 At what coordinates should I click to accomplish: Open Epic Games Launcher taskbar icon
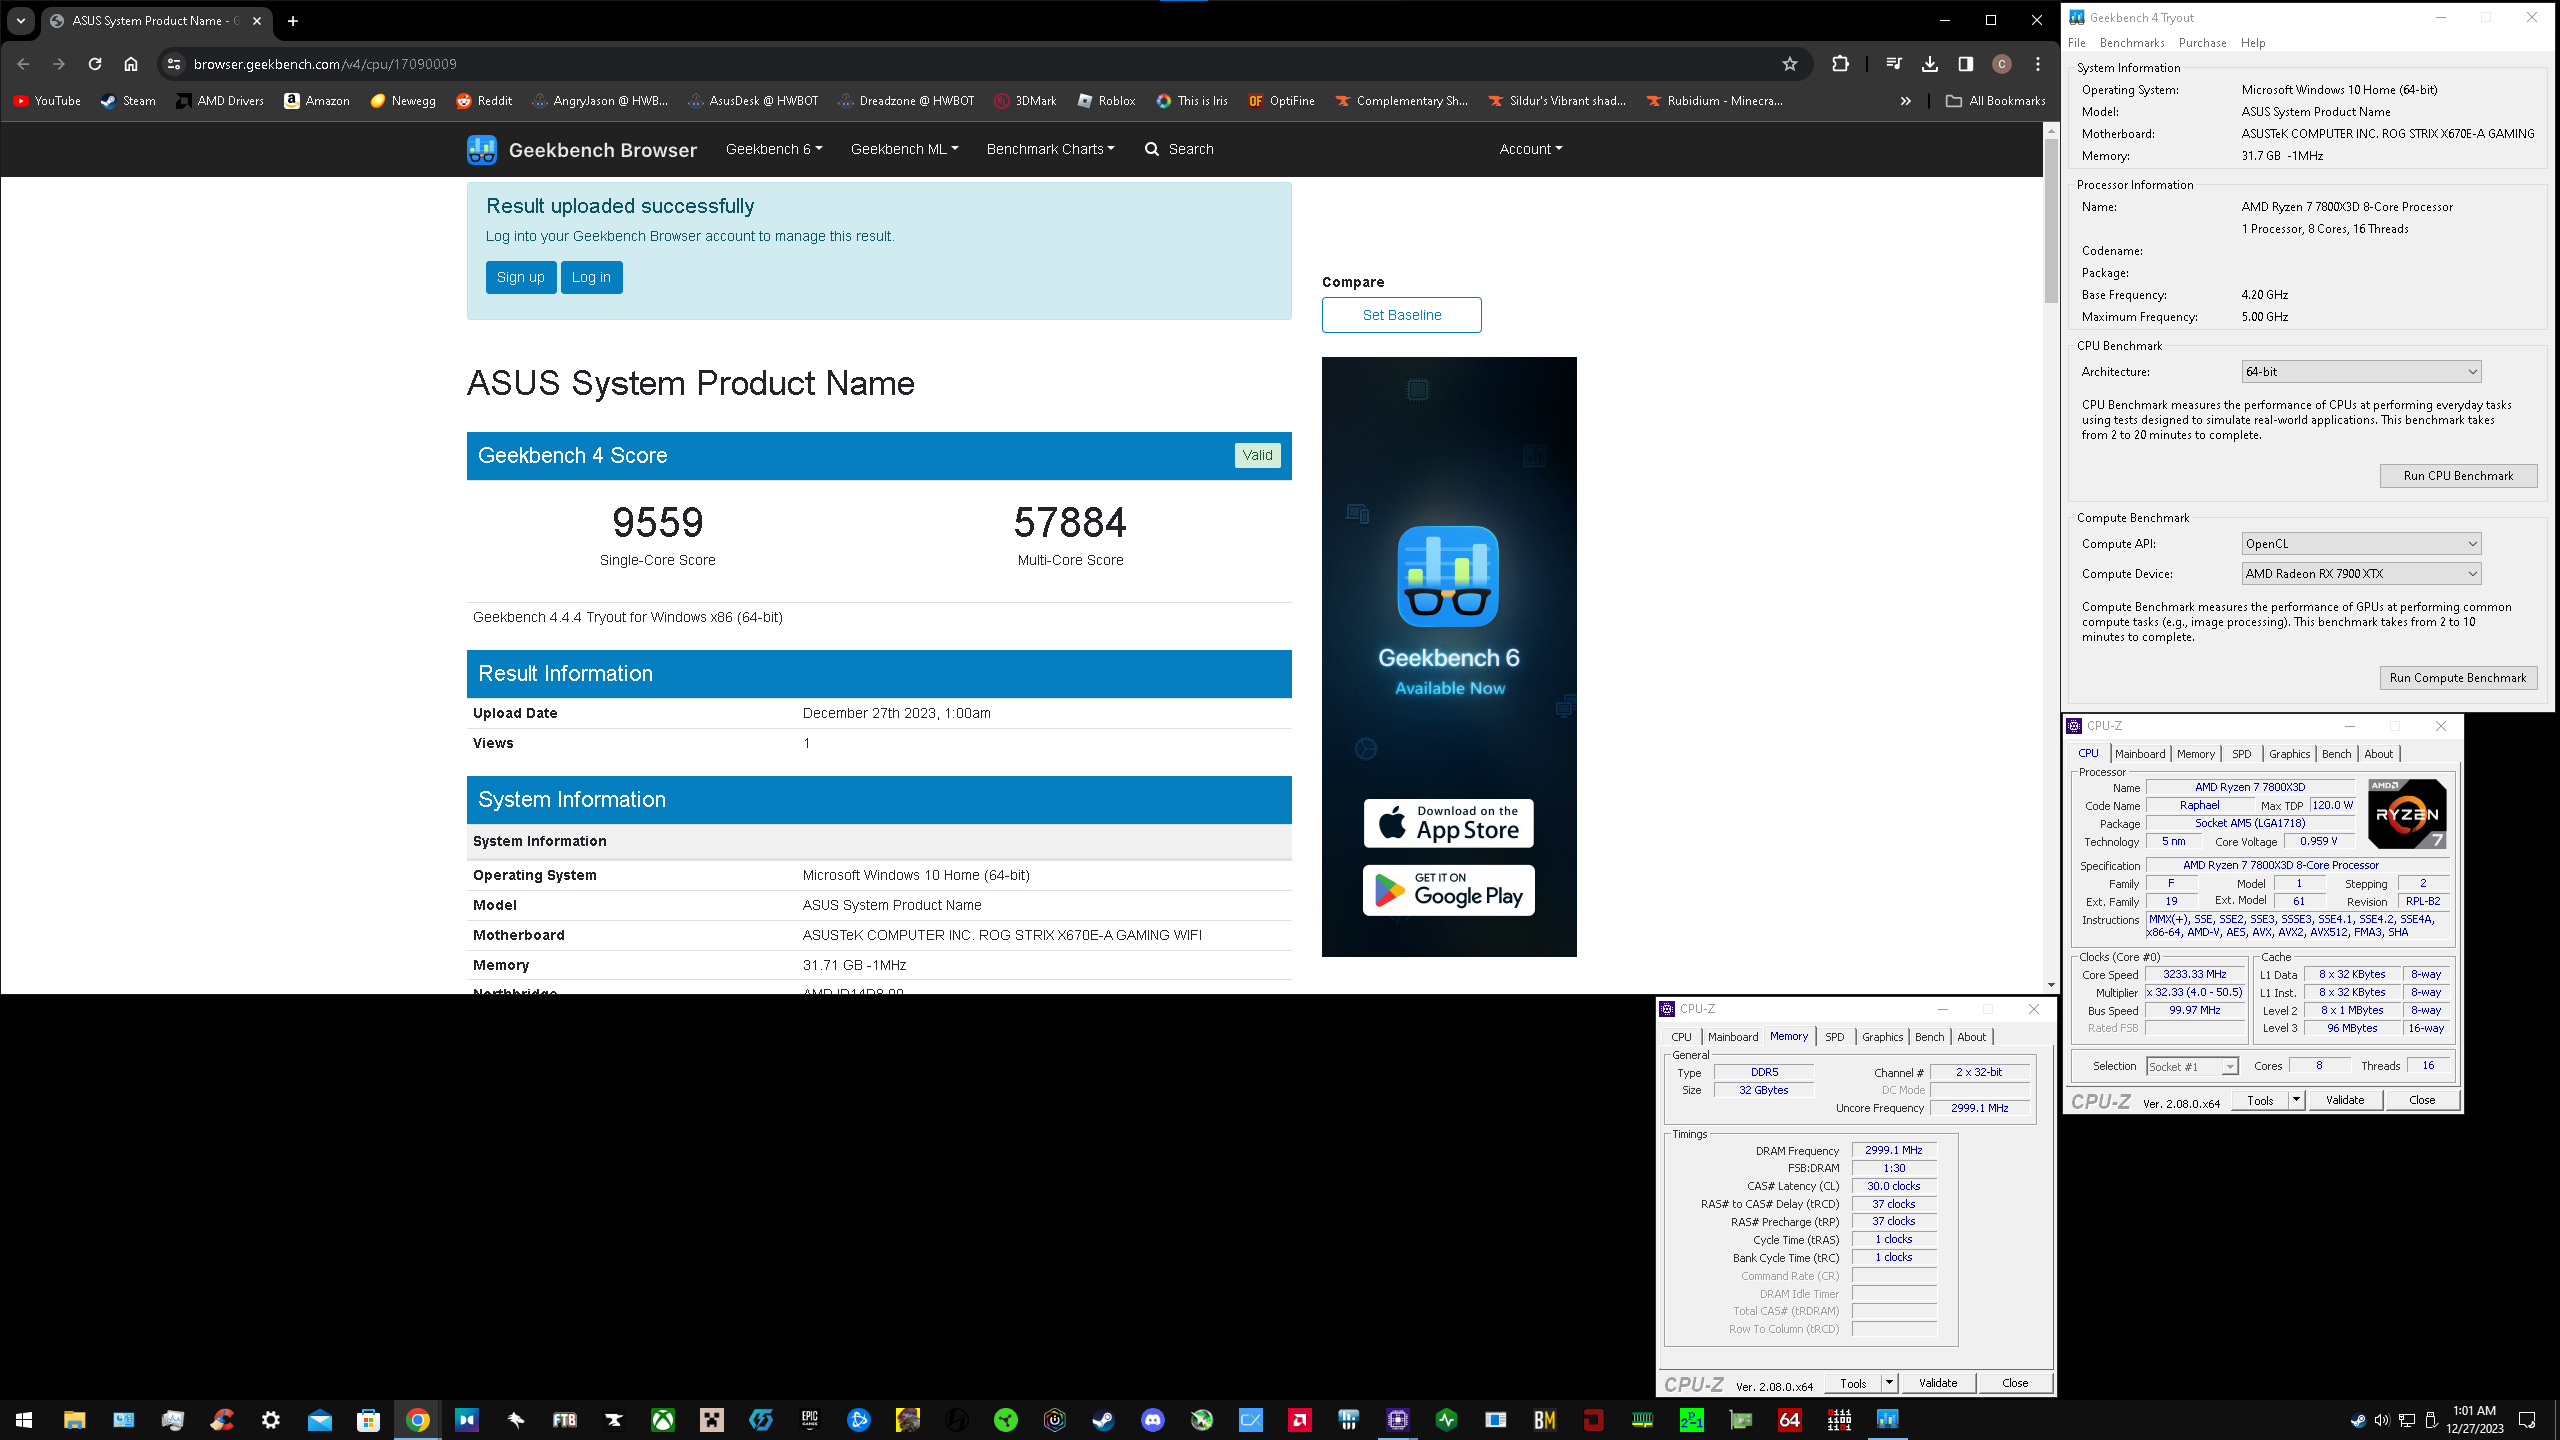tap(810, 1419)
